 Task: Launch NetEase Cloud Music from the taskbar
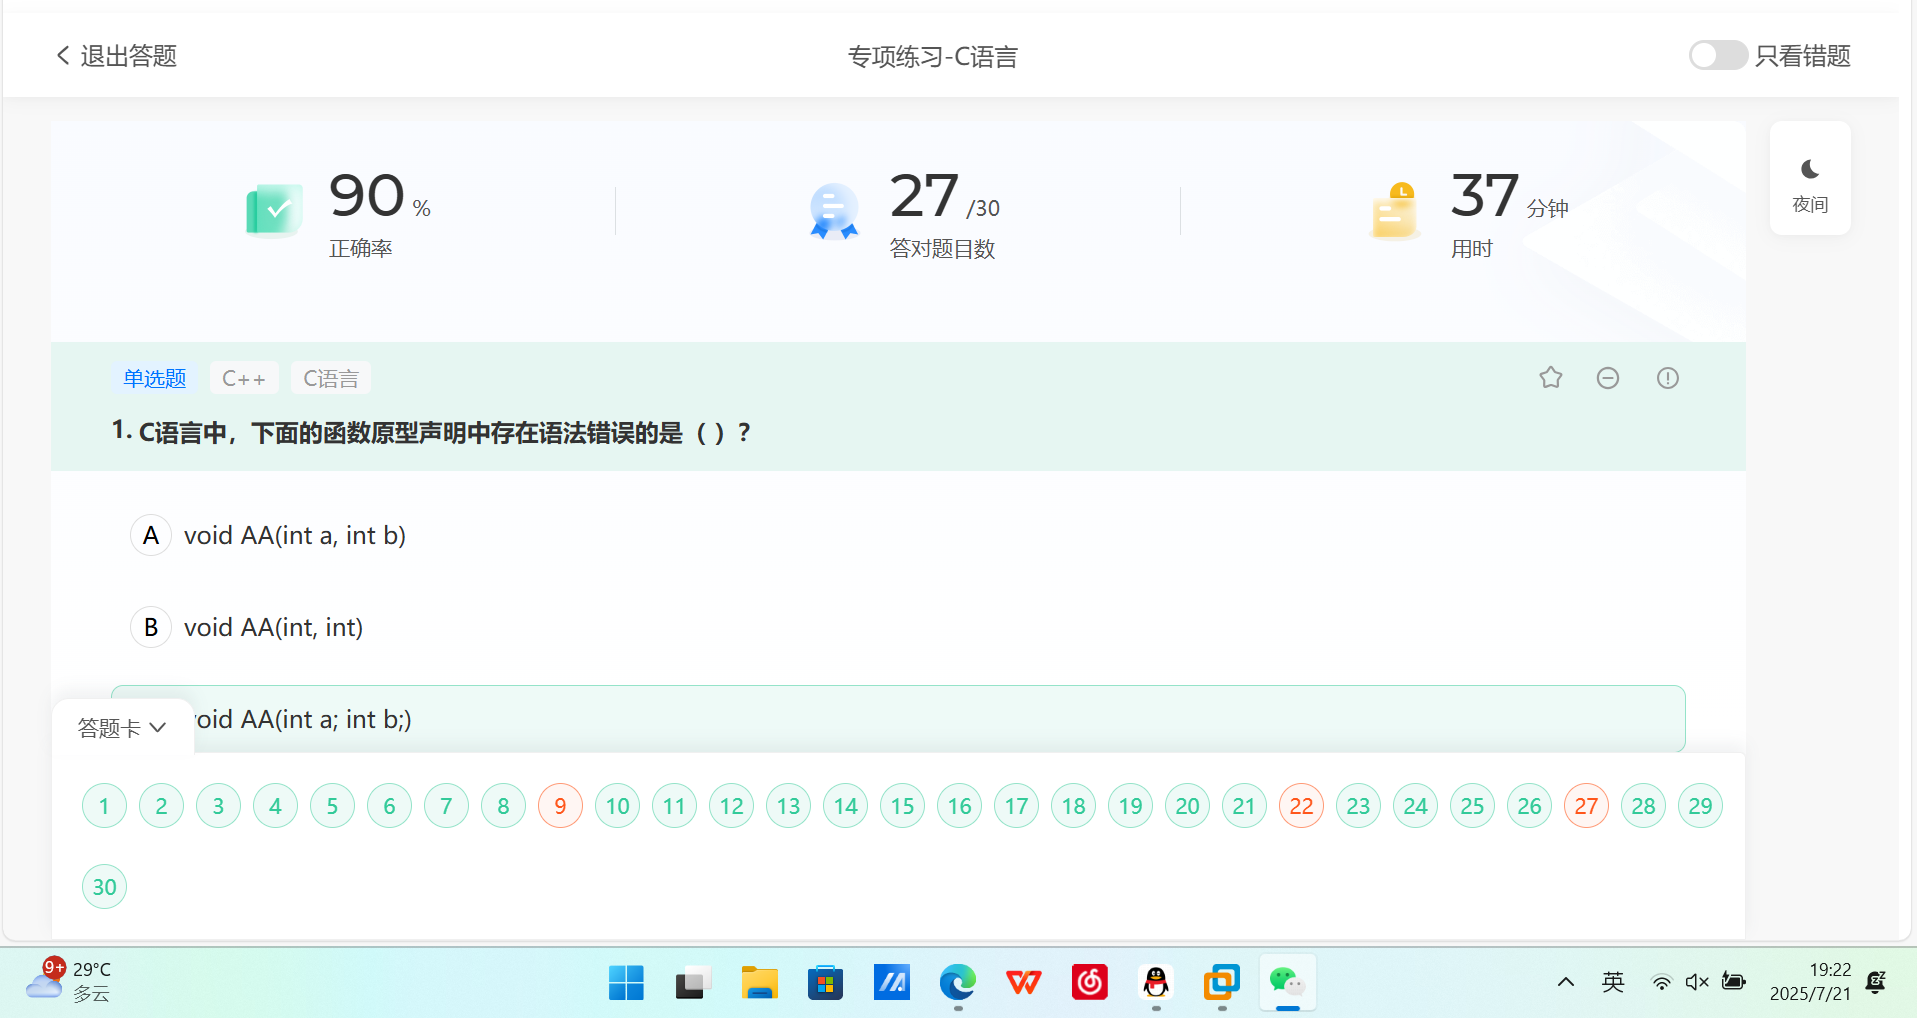click(1089, 982)
